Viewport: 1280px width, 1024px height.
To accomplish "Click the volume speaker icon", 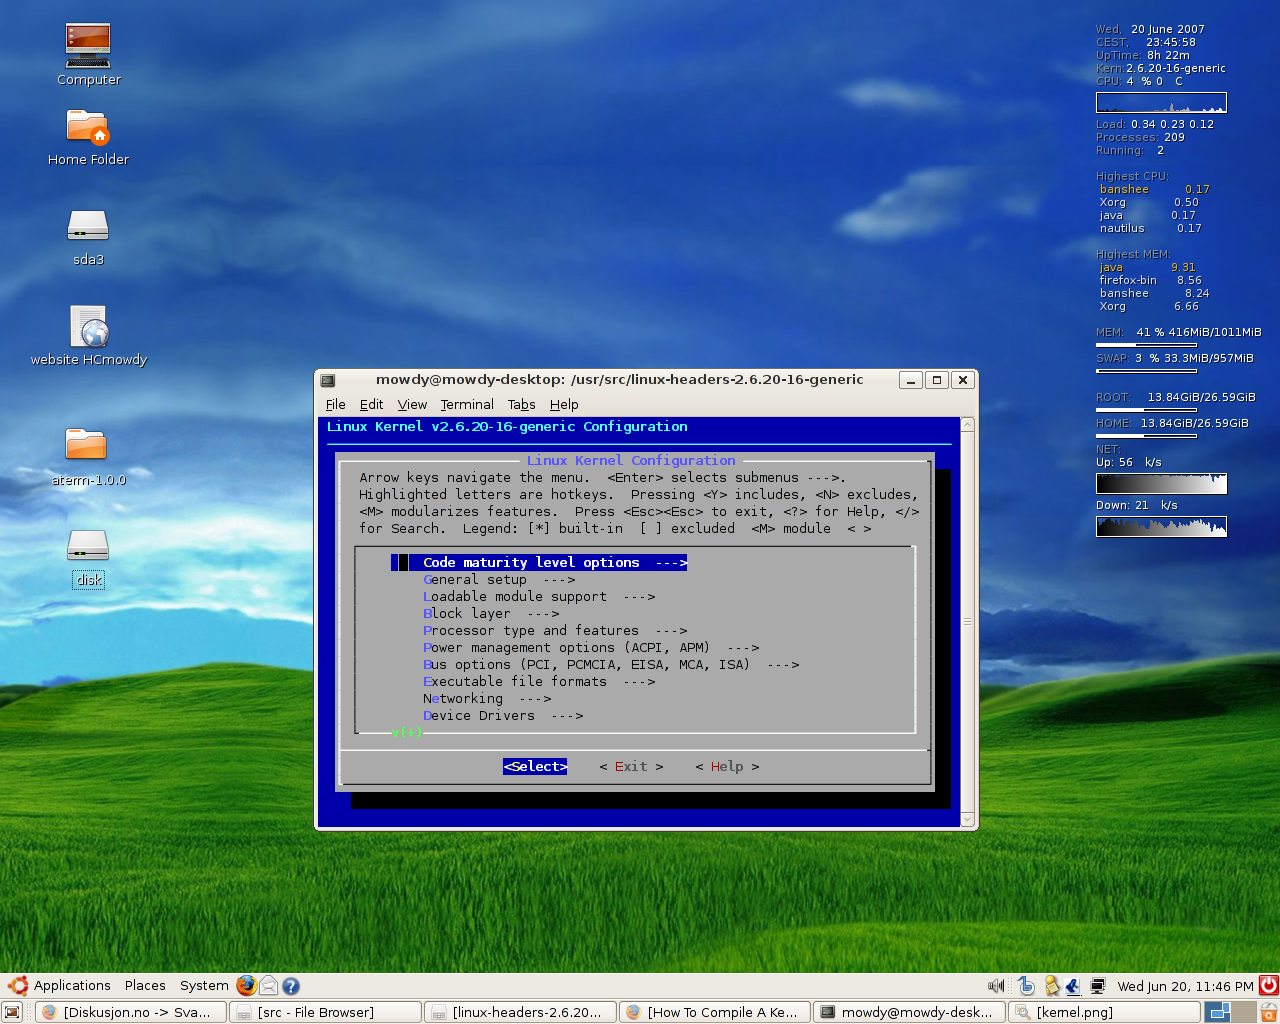I will tap(995, 986).
